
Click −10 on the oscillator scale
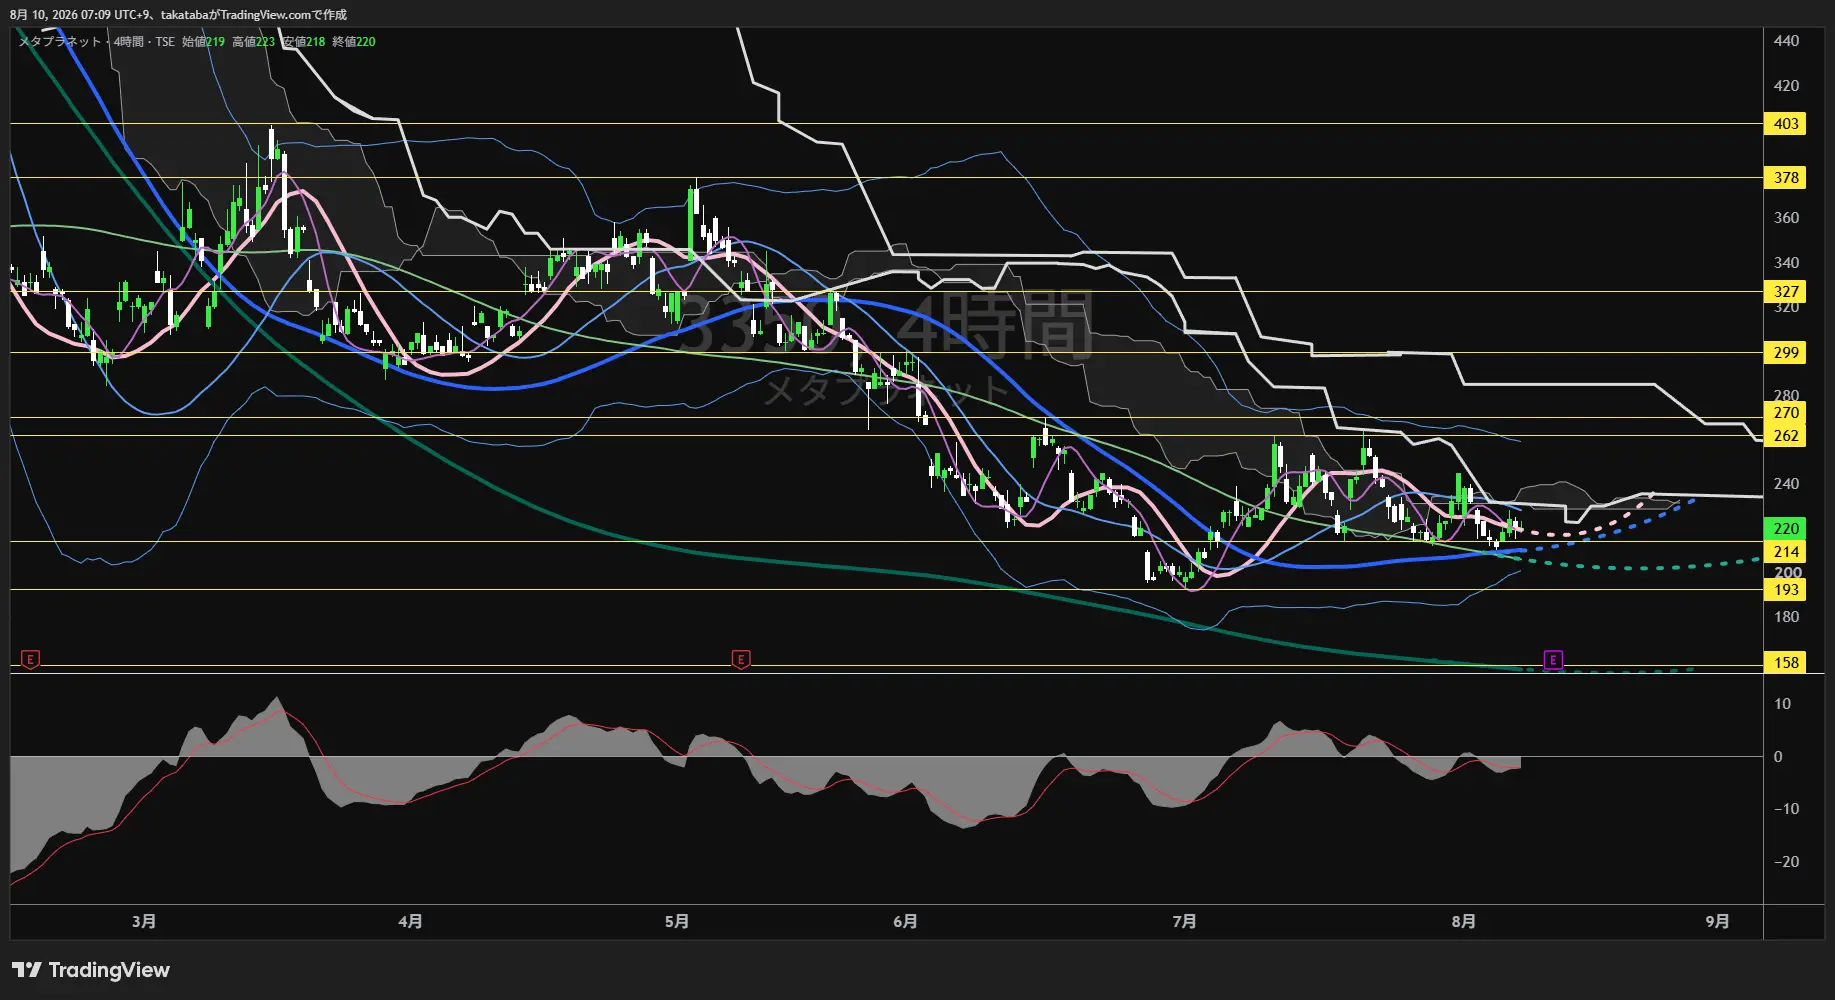tap(1786, 809)
